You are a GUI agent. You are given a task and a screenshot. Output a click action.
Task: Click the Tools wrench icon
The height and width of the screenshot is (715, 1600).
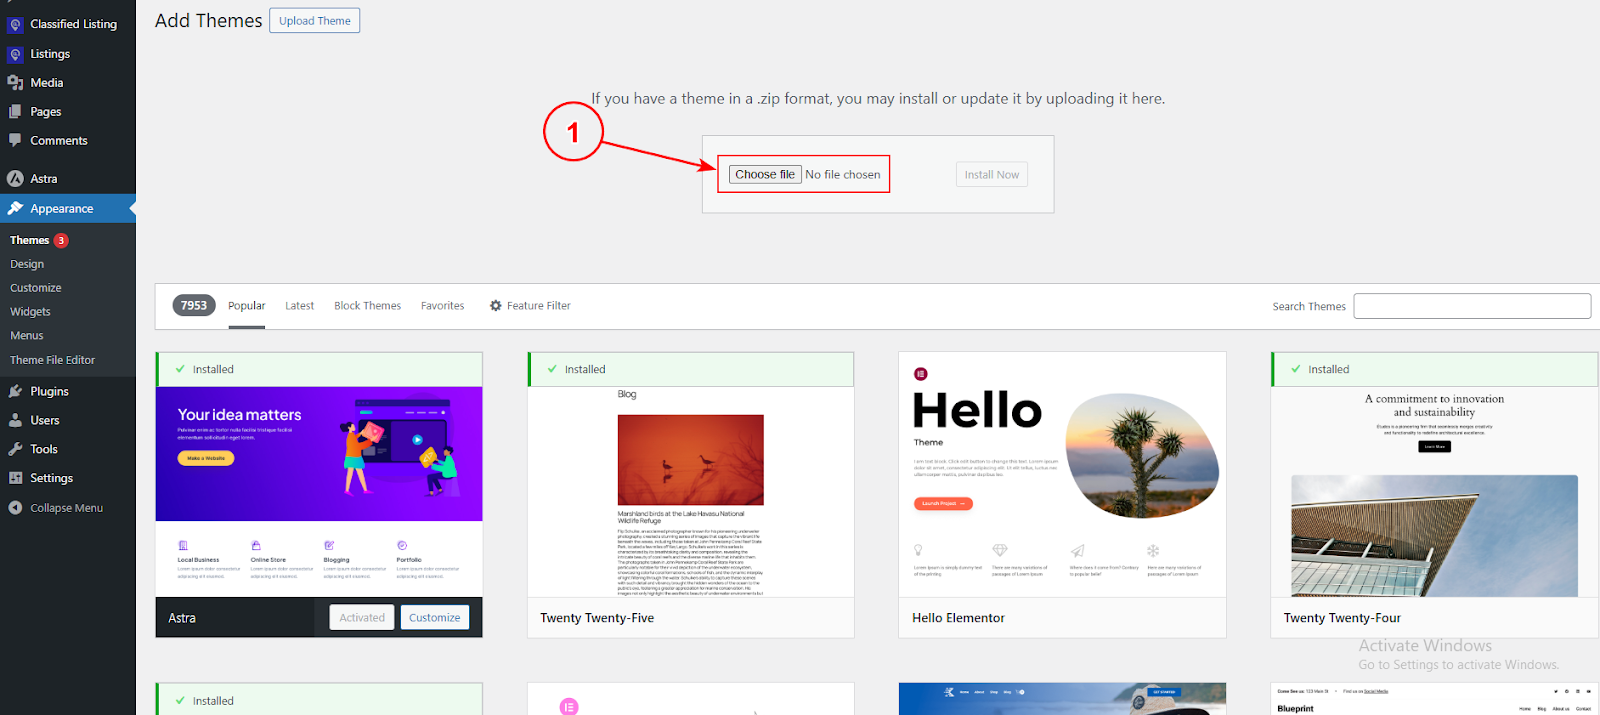pyautogui.click(x=15, y=450)
